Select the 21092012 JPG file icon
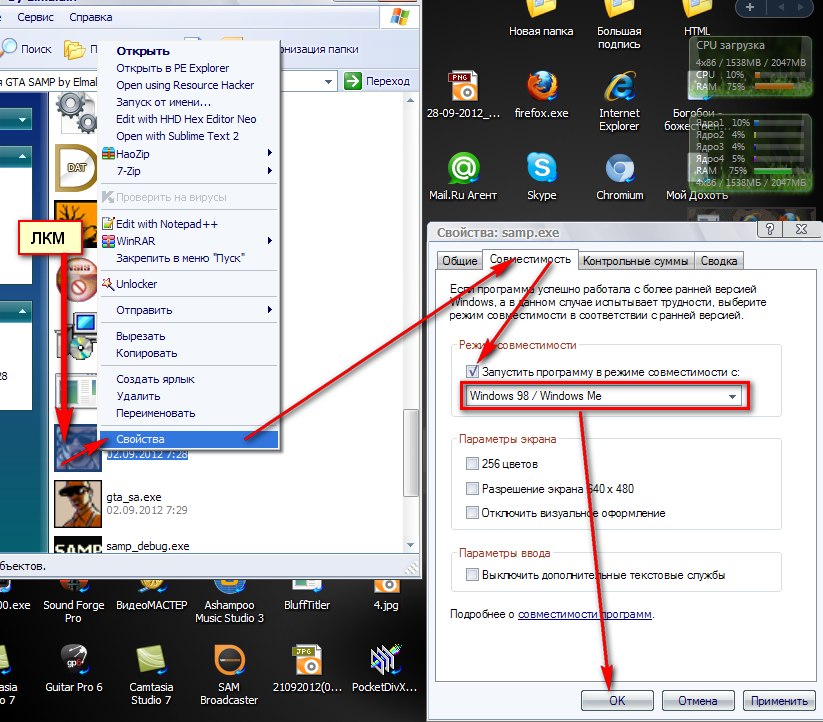This screenshot has height=722, width=823. click(307, 660)
